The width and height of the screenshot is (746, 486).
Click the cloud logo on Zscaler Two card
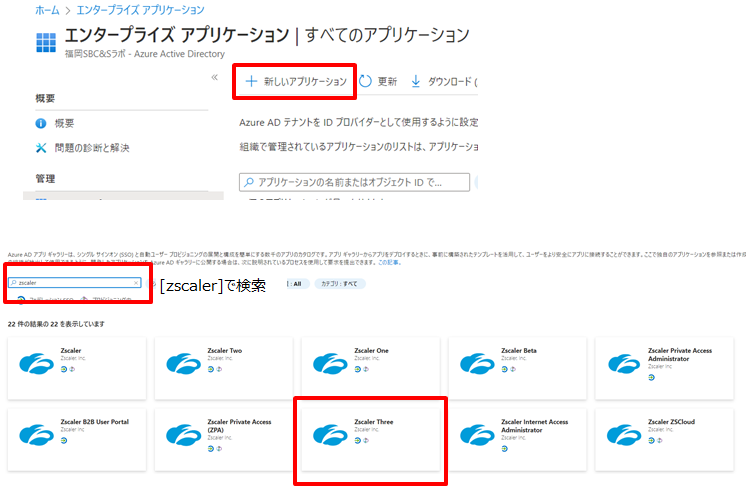183,364
